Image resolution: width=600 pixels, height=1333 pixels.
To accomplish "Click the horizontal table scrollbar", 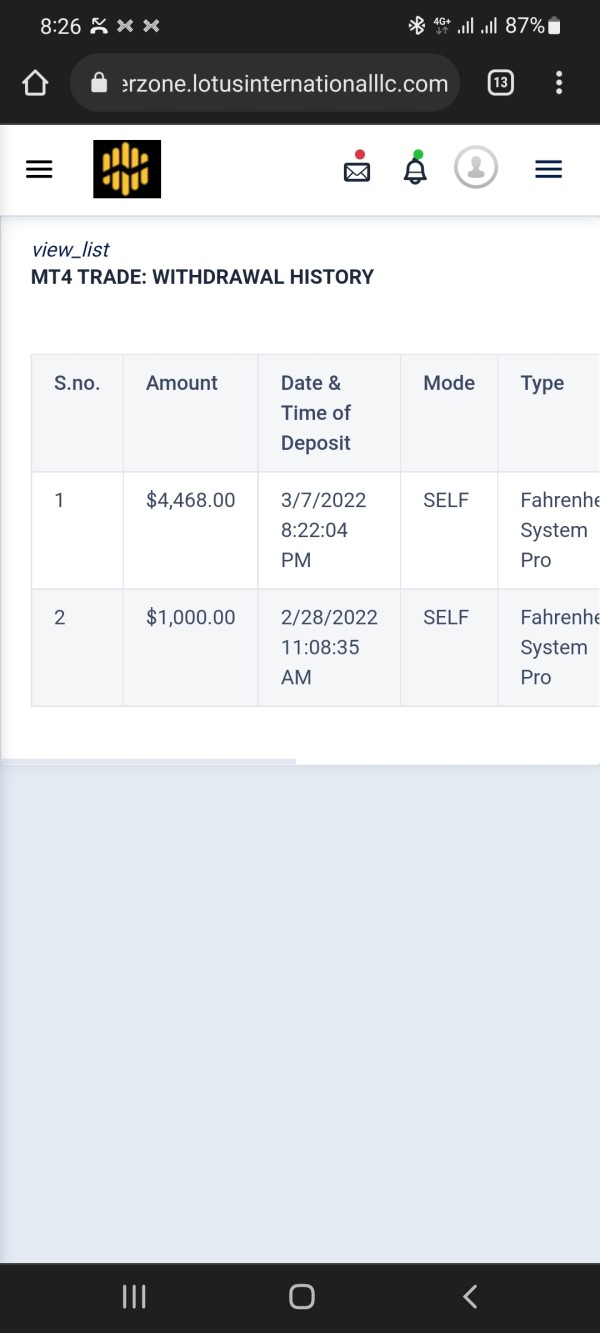I will pos(148,761).
